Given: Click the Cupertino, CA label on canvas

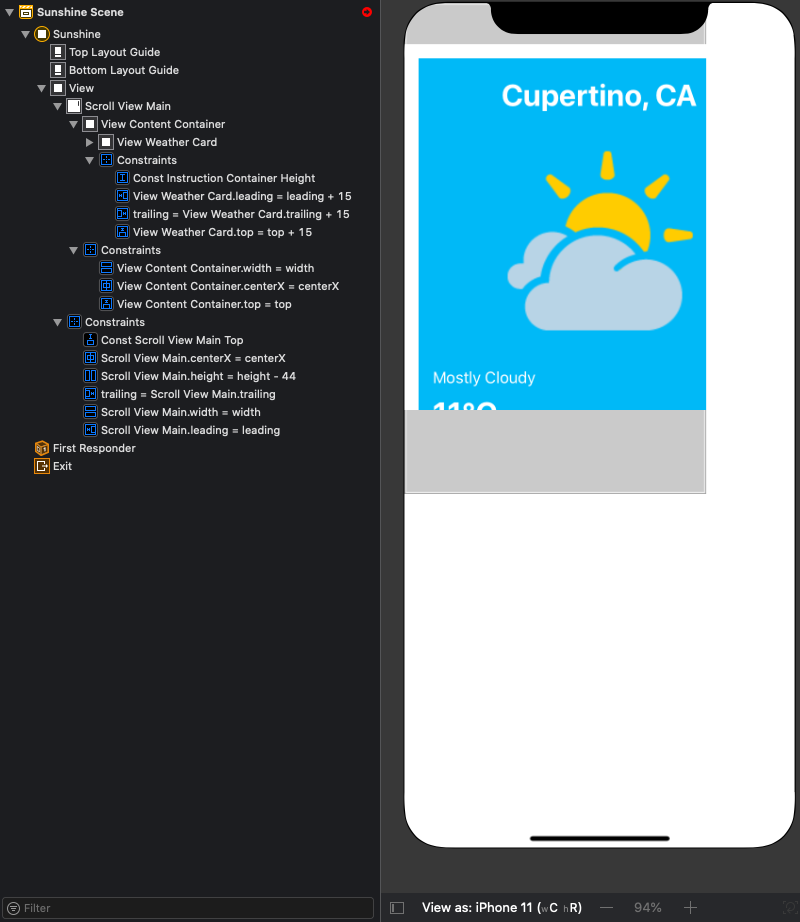Looking at the screenshot, I should click(598, 96).
